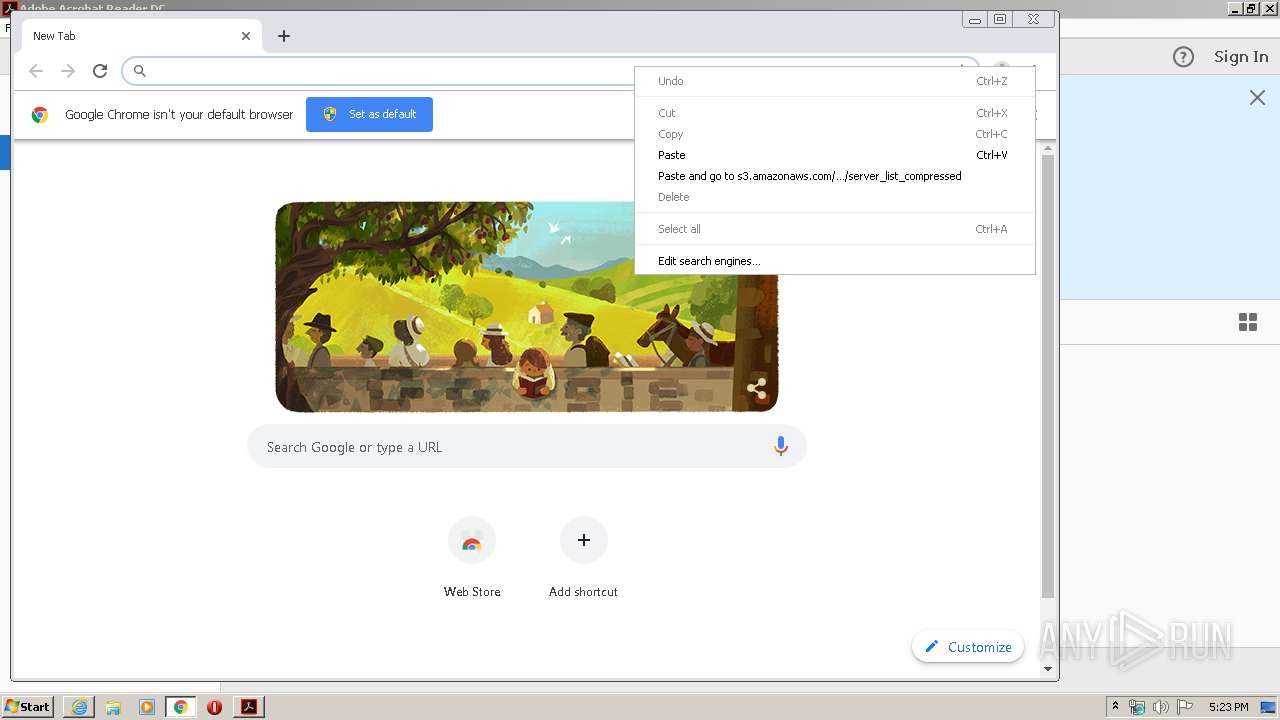Open the Web Store shortcut icon

[472, 541]
